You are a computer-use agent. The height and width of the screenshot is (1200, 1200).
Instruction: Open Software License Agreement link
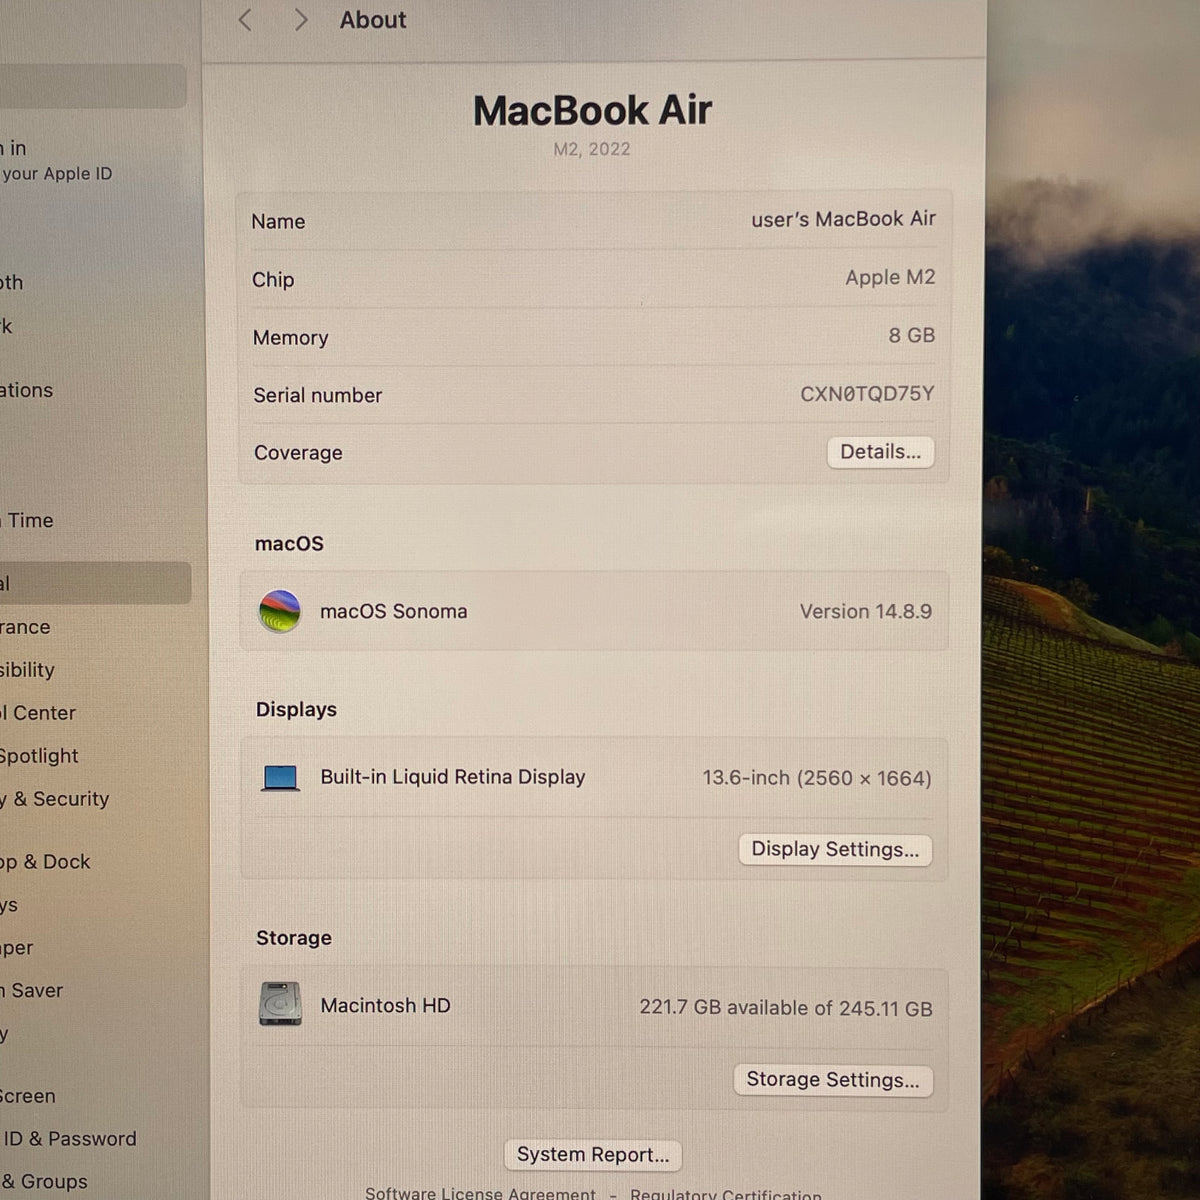point(480,1193)
